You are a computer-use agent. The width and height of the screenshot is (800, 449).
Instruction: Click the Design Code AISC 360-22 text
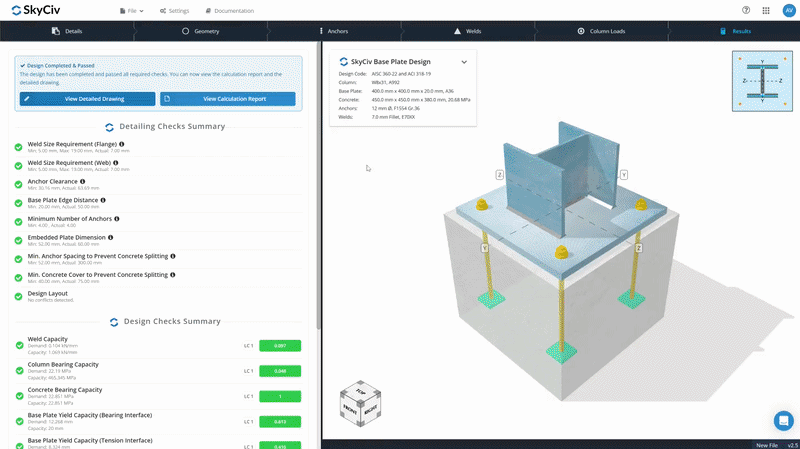click(x=401, y=74)
